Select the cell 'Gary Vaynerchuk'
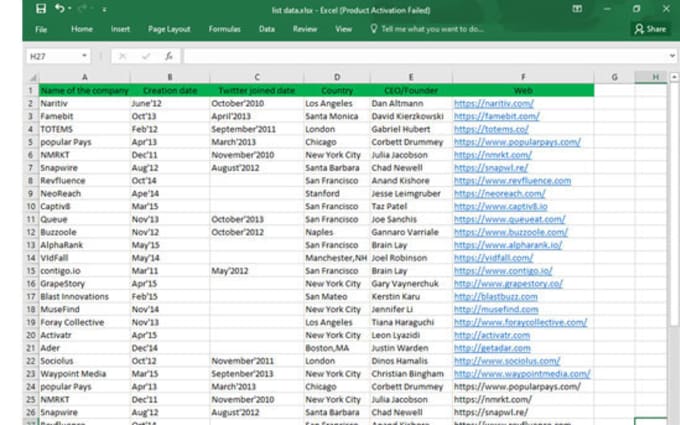680x425 pixels. (x=411, y=284)
